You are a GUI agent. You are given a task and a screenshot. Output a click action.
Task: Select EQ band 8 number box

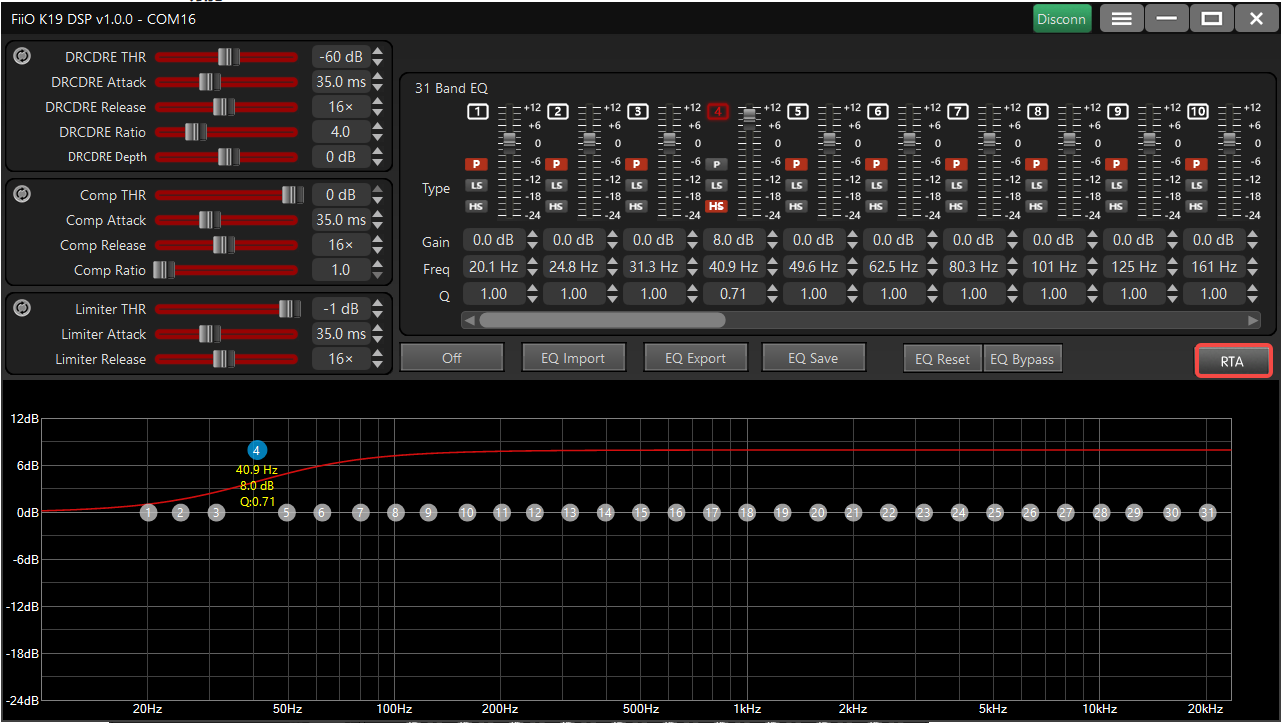1038,111
